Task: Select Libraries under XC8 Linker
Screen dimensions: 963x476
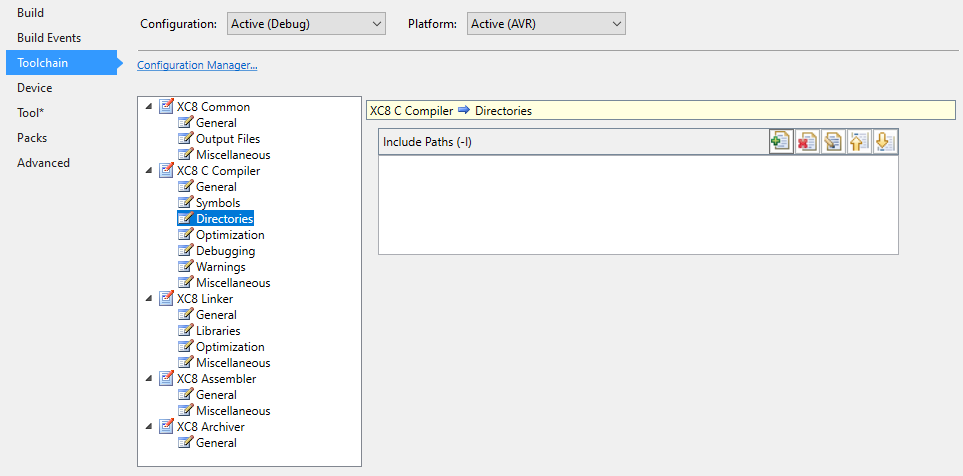Action: (217, 331)
